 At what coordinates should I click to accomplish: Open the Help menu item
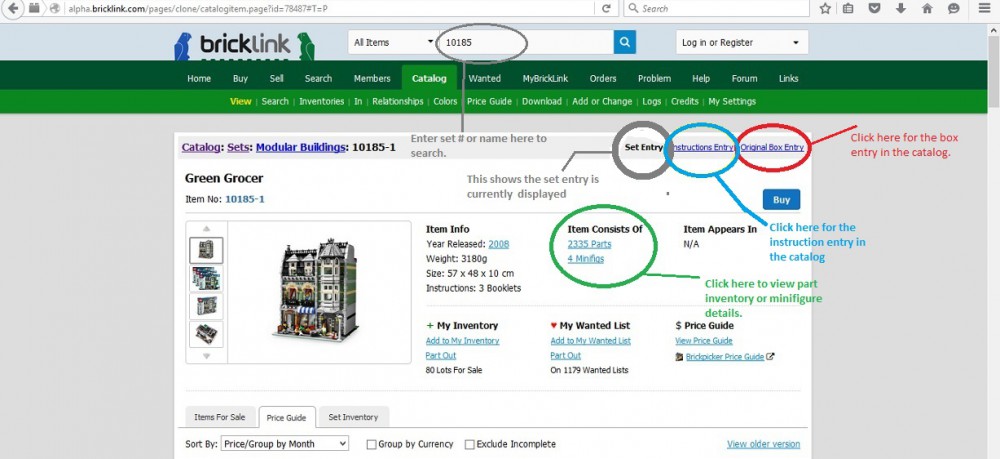[701, 78]
